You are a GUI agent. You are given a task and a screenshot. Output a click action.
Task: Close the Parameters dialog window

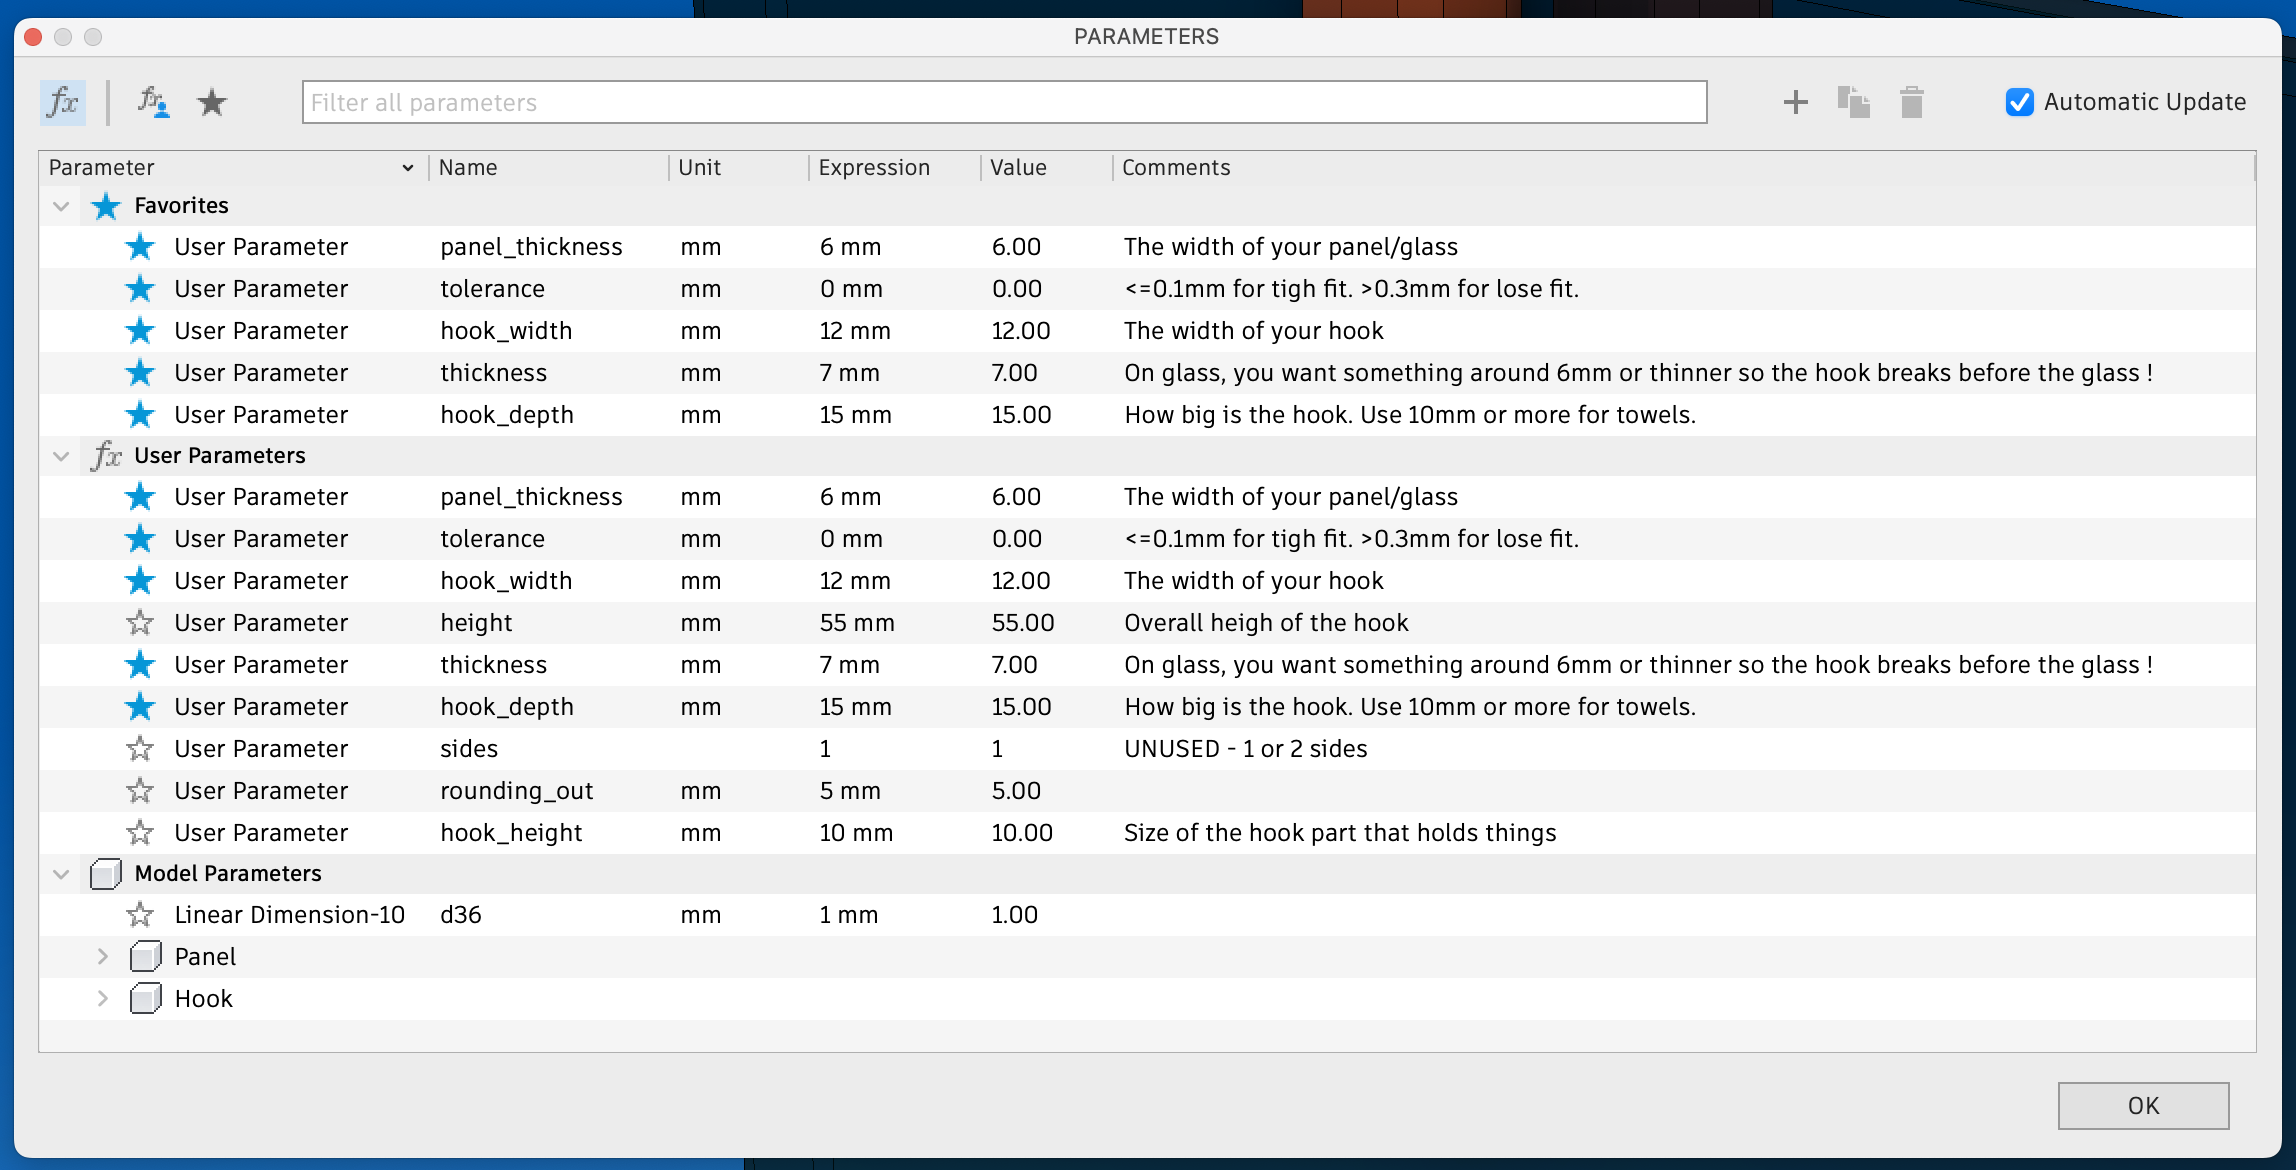[x=33, y=37]
